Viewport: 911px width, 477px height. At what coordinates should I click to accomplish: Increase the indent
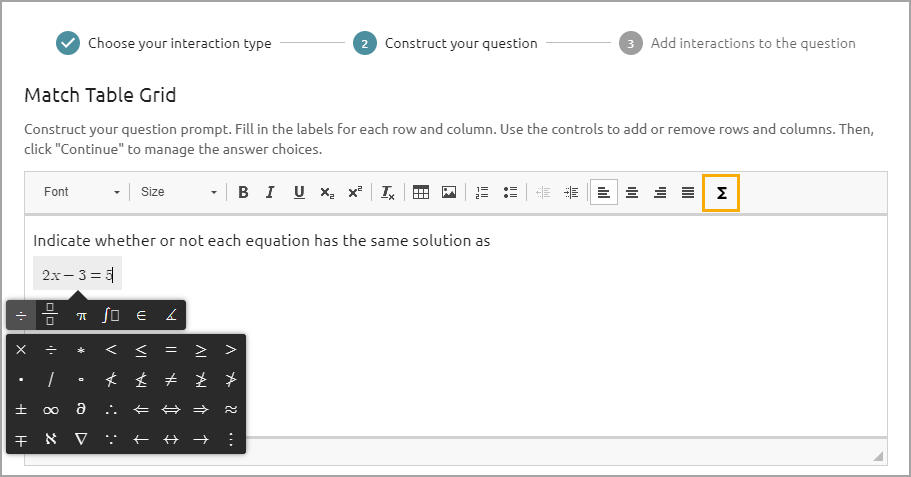[571, 192]
